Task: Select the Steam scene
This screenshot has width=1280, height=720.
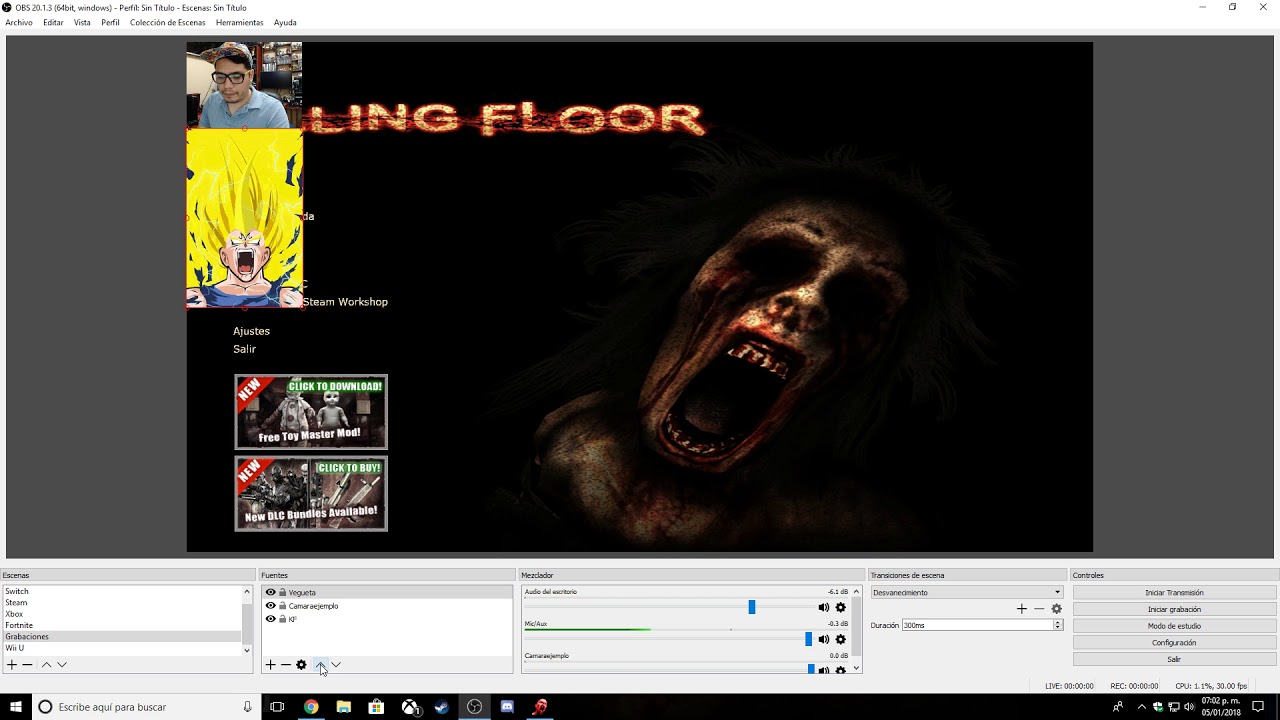Action: [122, 603]
